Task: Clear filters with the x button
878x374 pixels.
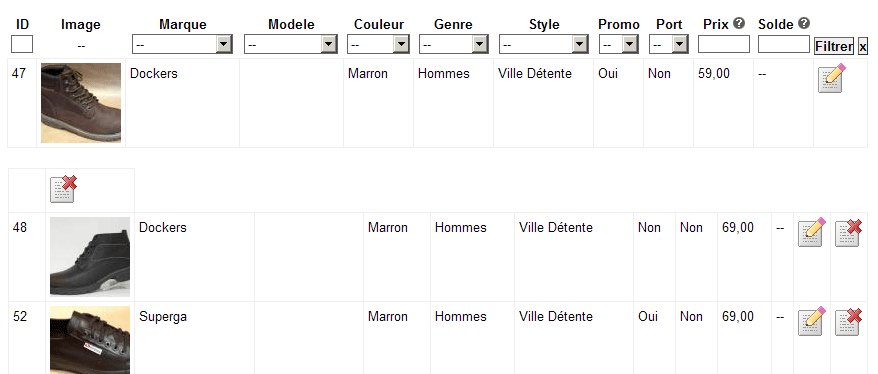Action: tap(863, 46)
